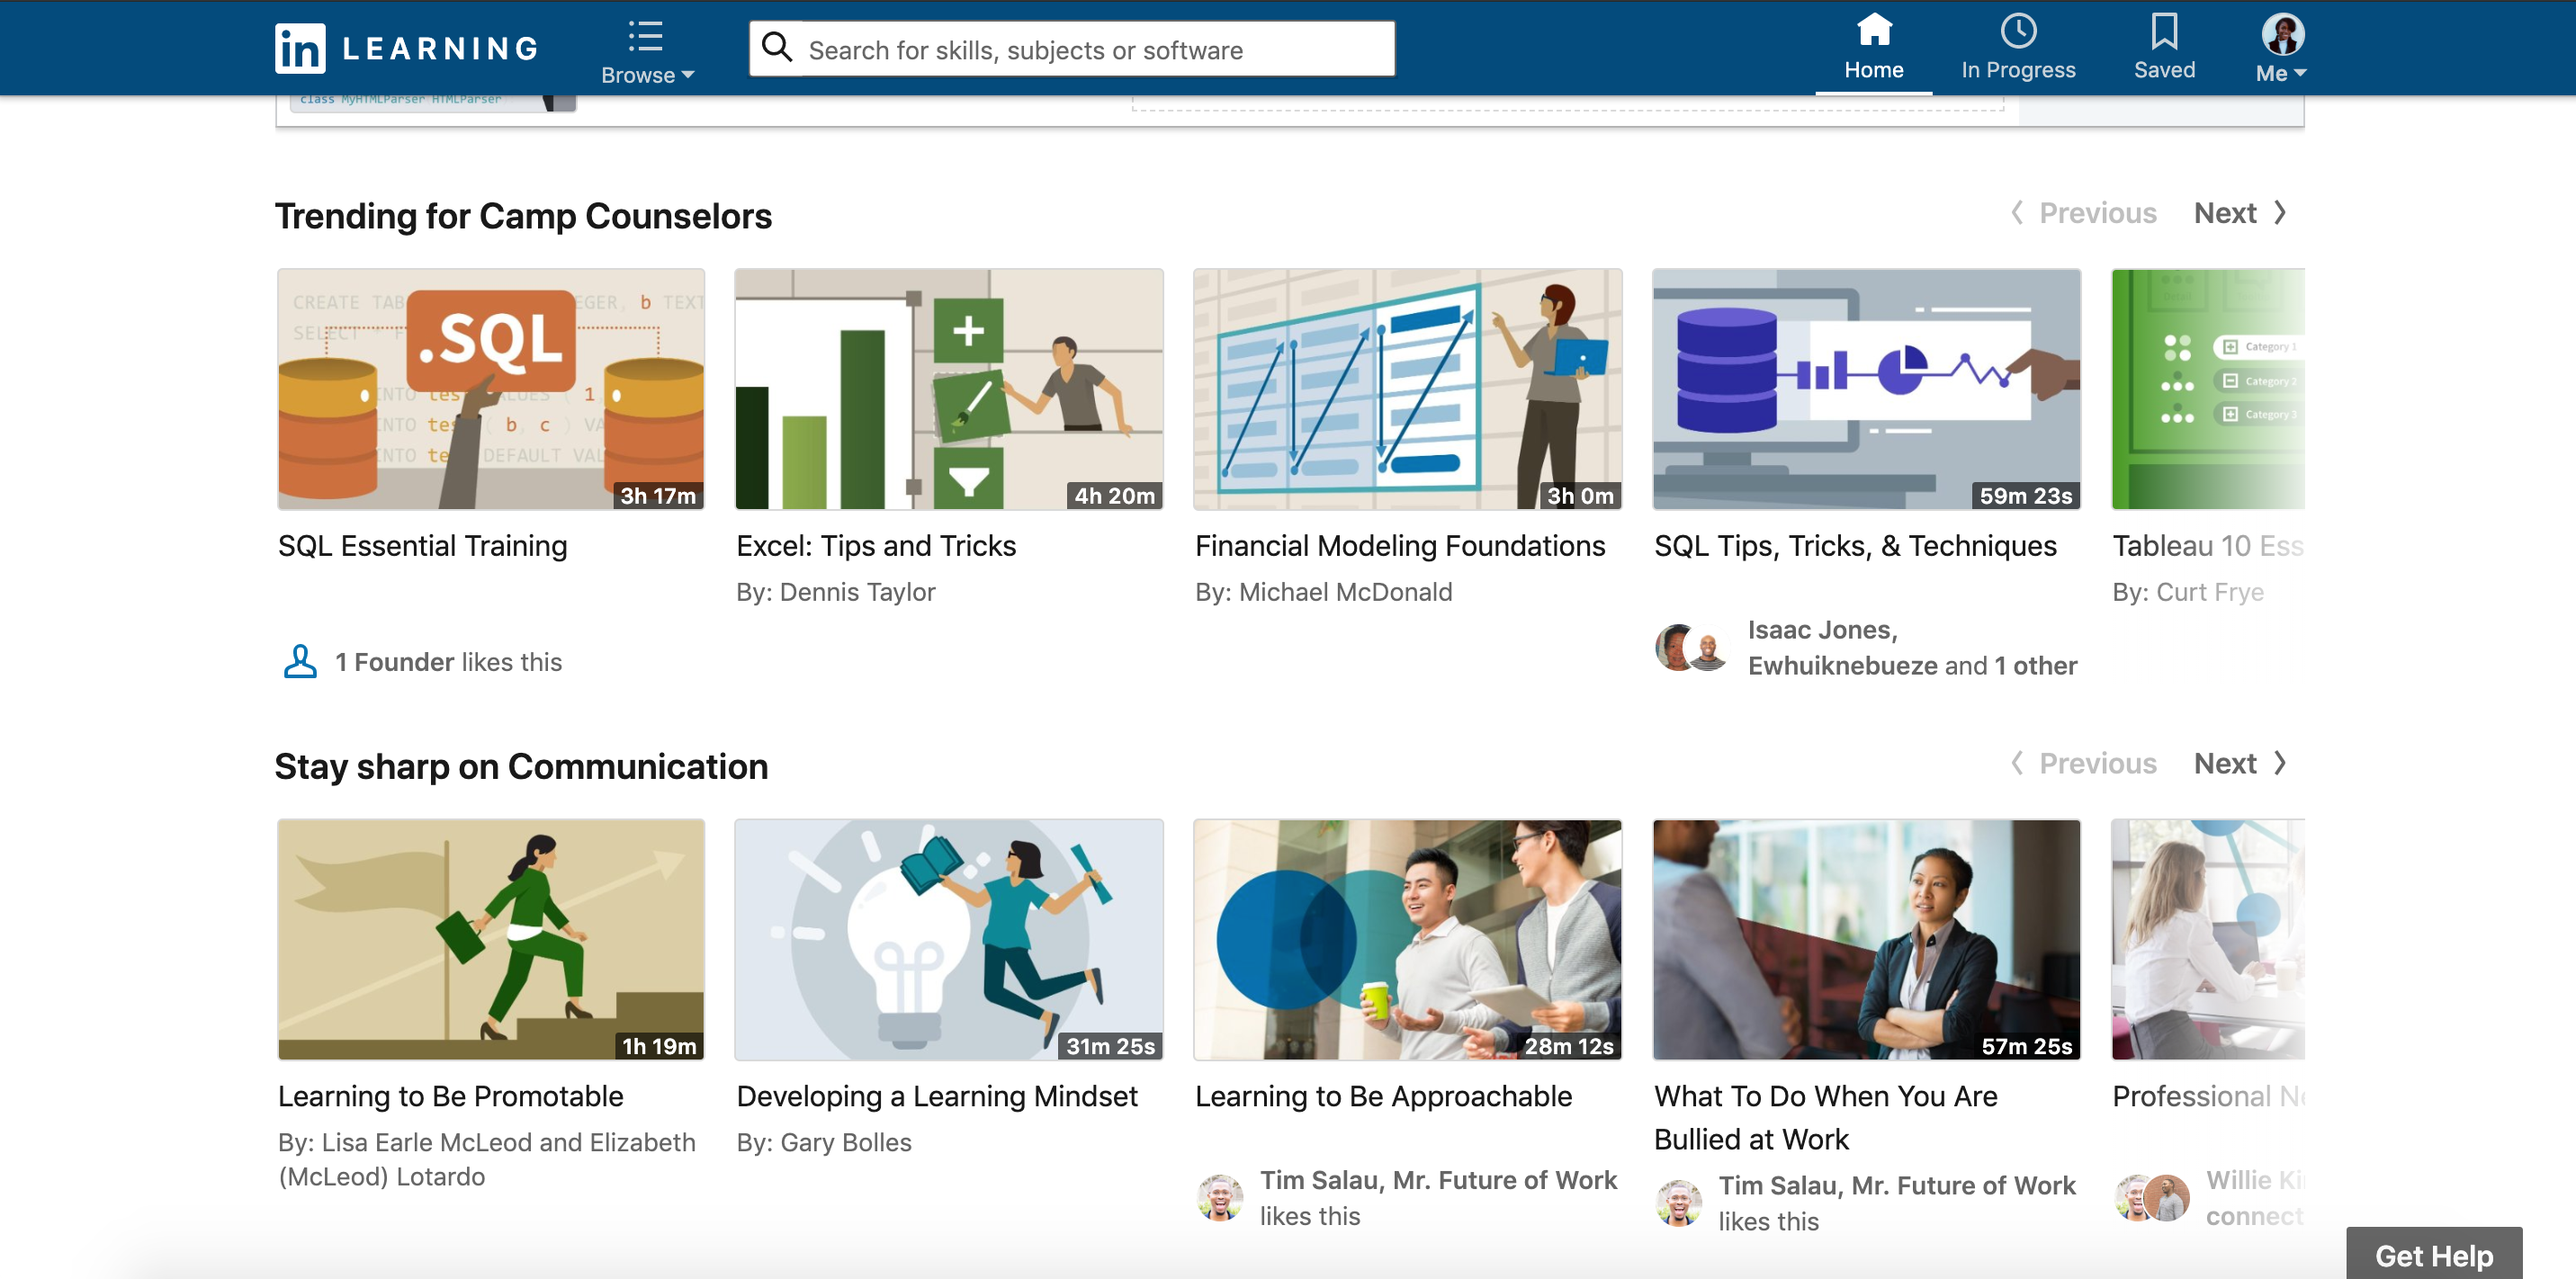Open the Learning to Be Promotable thumbnail
The image size is (2576, 1279).
pyautogui.click(x=491, y=940)
